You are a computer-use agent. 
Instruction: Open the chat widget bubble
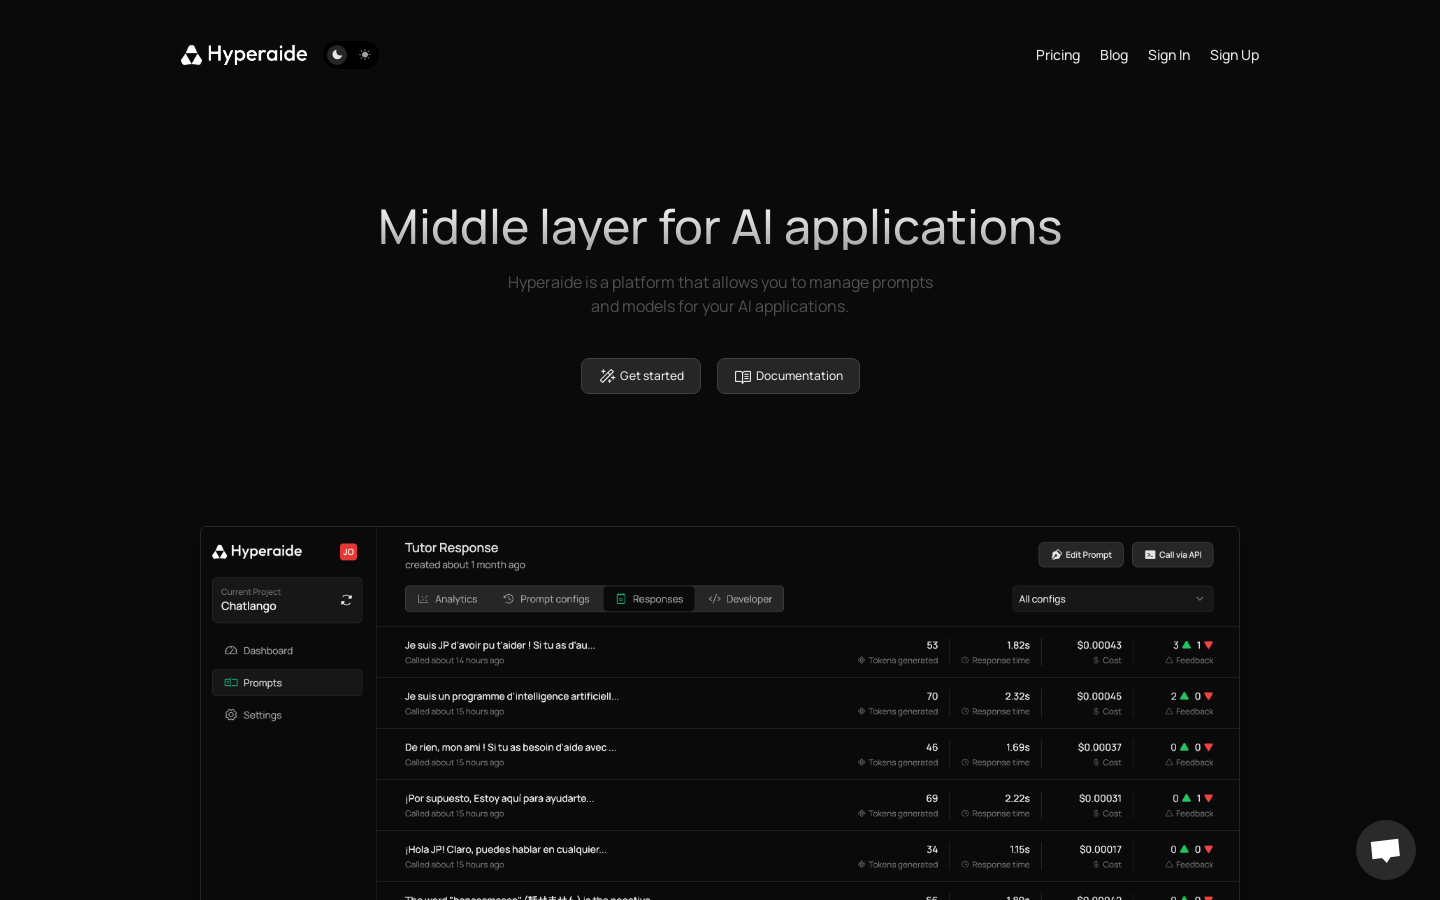tap(1385, 850)
